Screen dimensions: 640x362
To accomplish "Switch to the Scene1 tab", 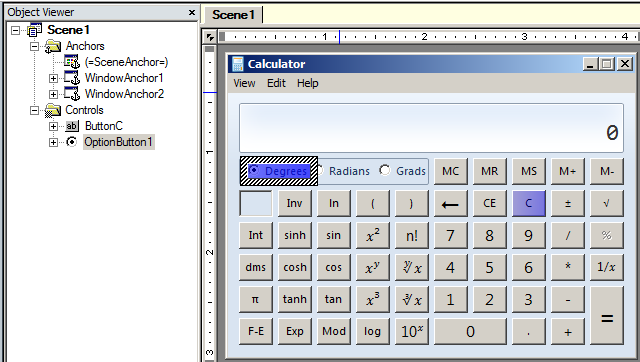I will point(233,15).
